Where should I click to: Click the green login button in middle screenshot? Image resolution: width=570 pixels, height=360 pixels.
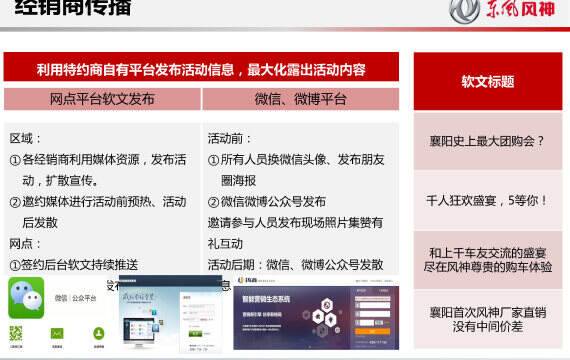coord(195,333)
